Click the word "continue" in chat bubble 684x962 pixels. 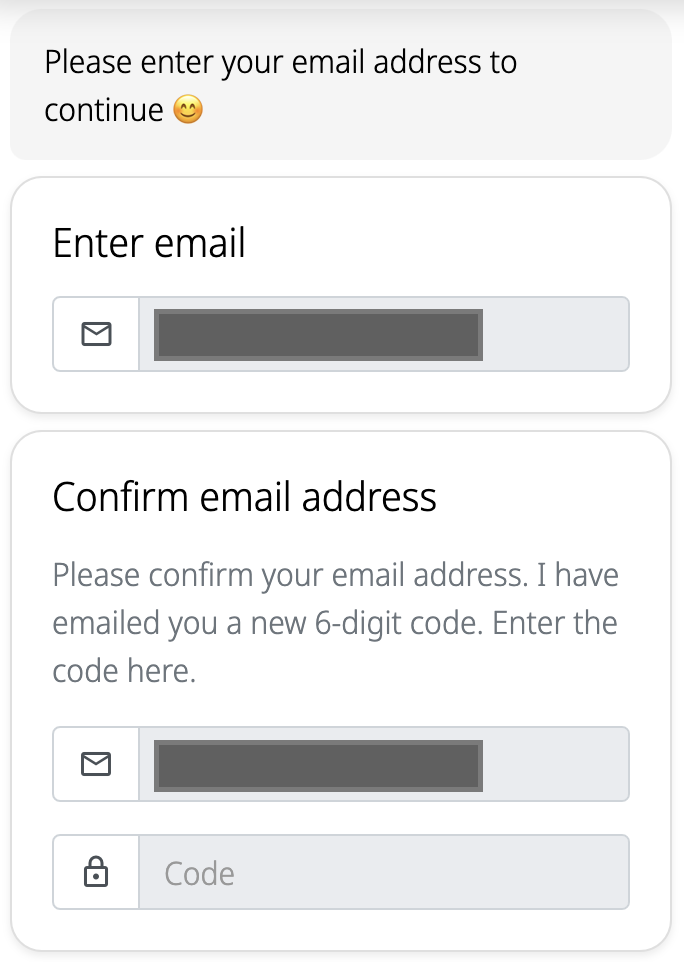[x=104, y=110]
